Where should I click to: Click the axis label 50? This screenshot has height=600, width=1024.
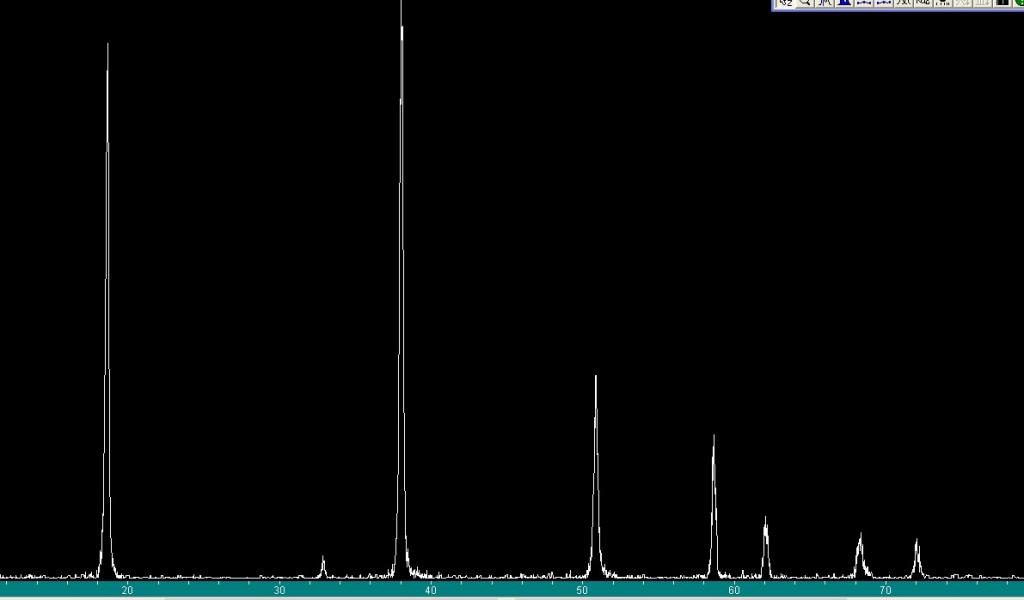click(583, 590)
